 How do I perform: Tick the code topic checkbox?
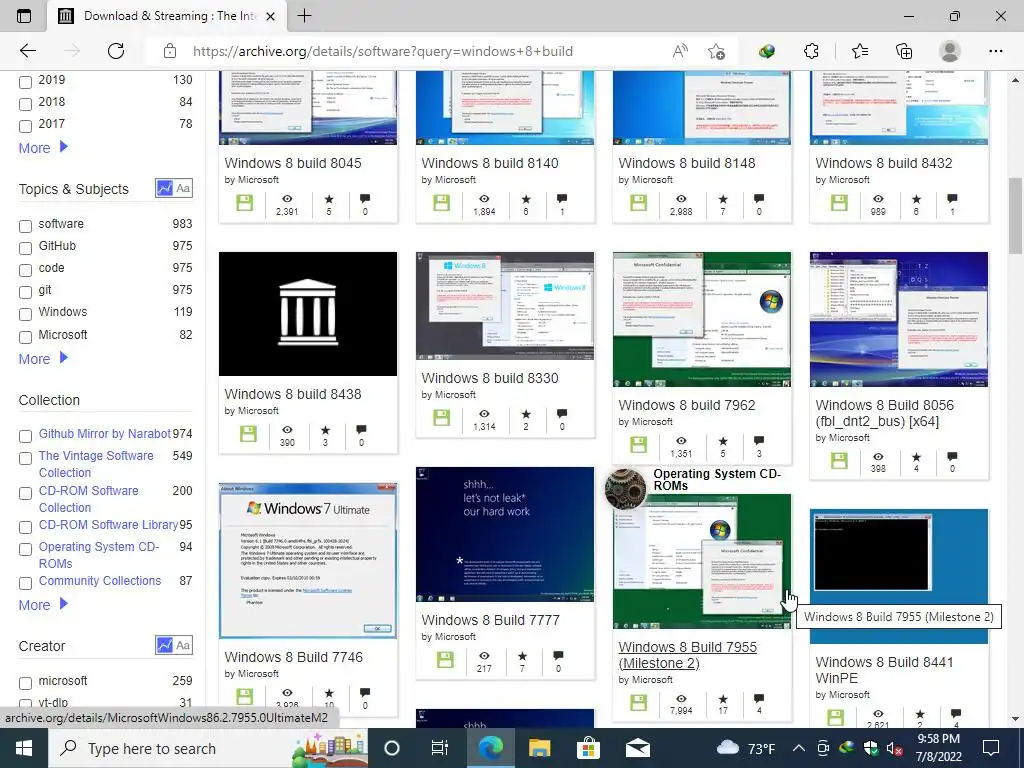(x=25, y=270)
